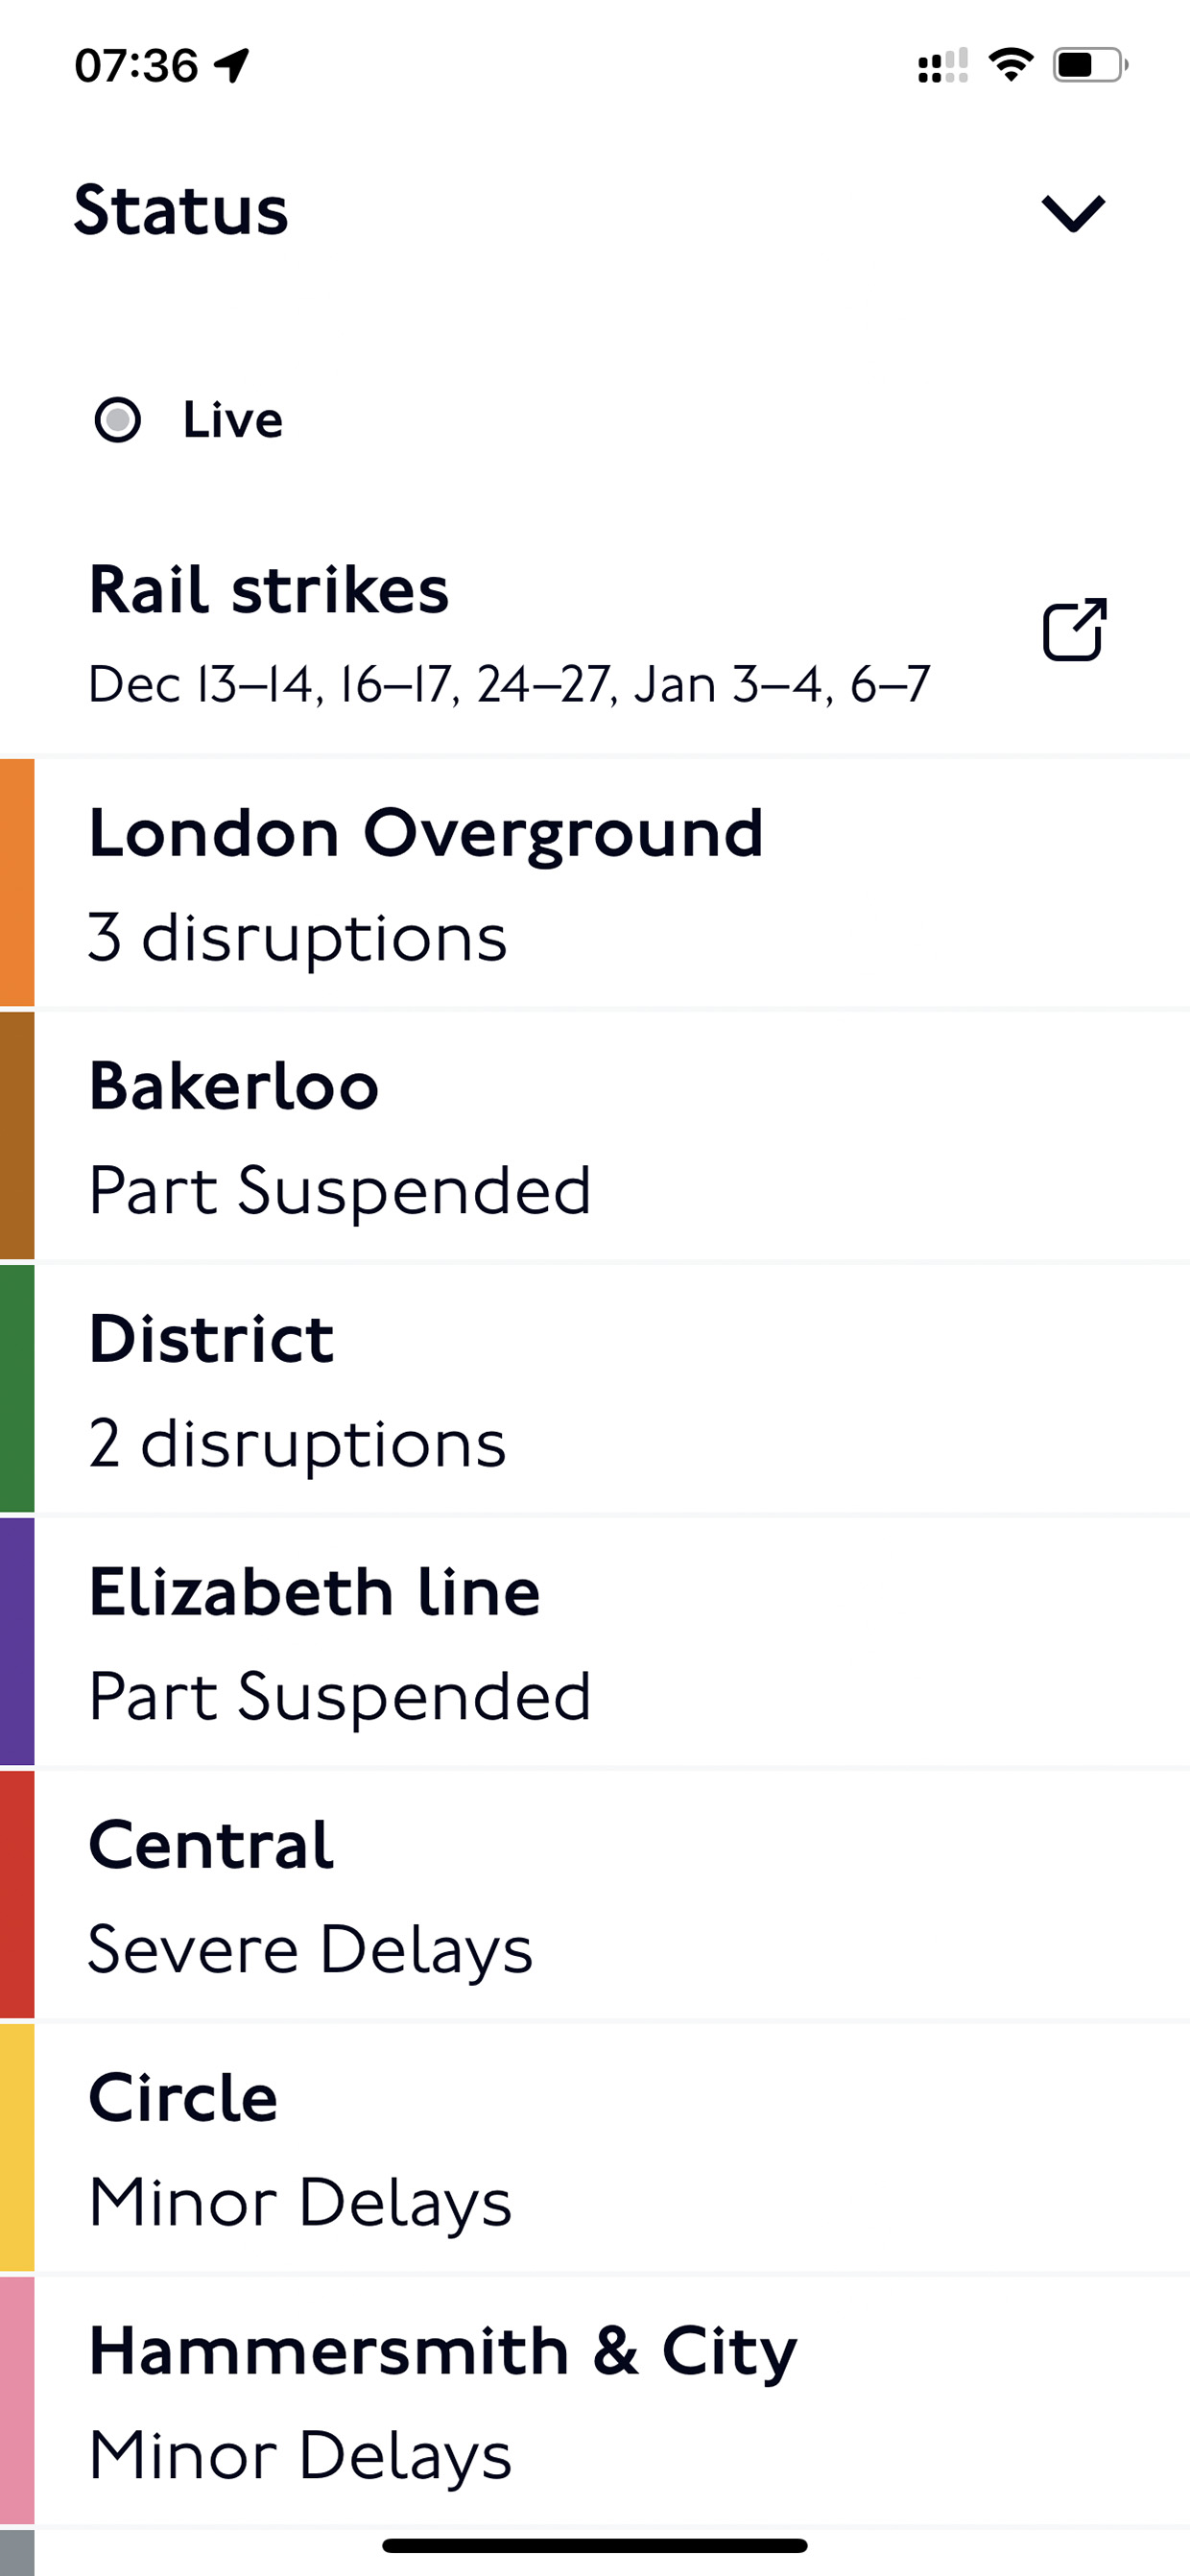Tap the Status heading
Screen dimensions: 1190x2576
tap(181, 211)
